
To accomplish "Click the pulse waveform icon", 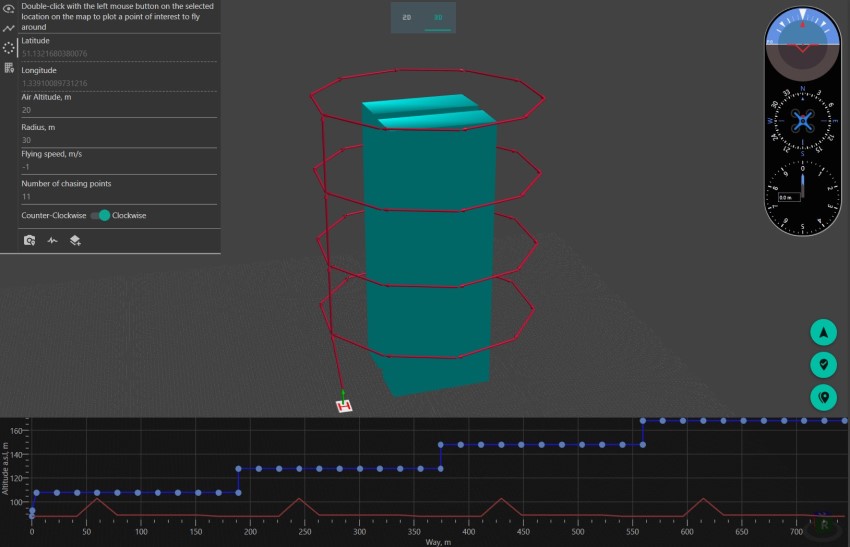I will point(52,240).
